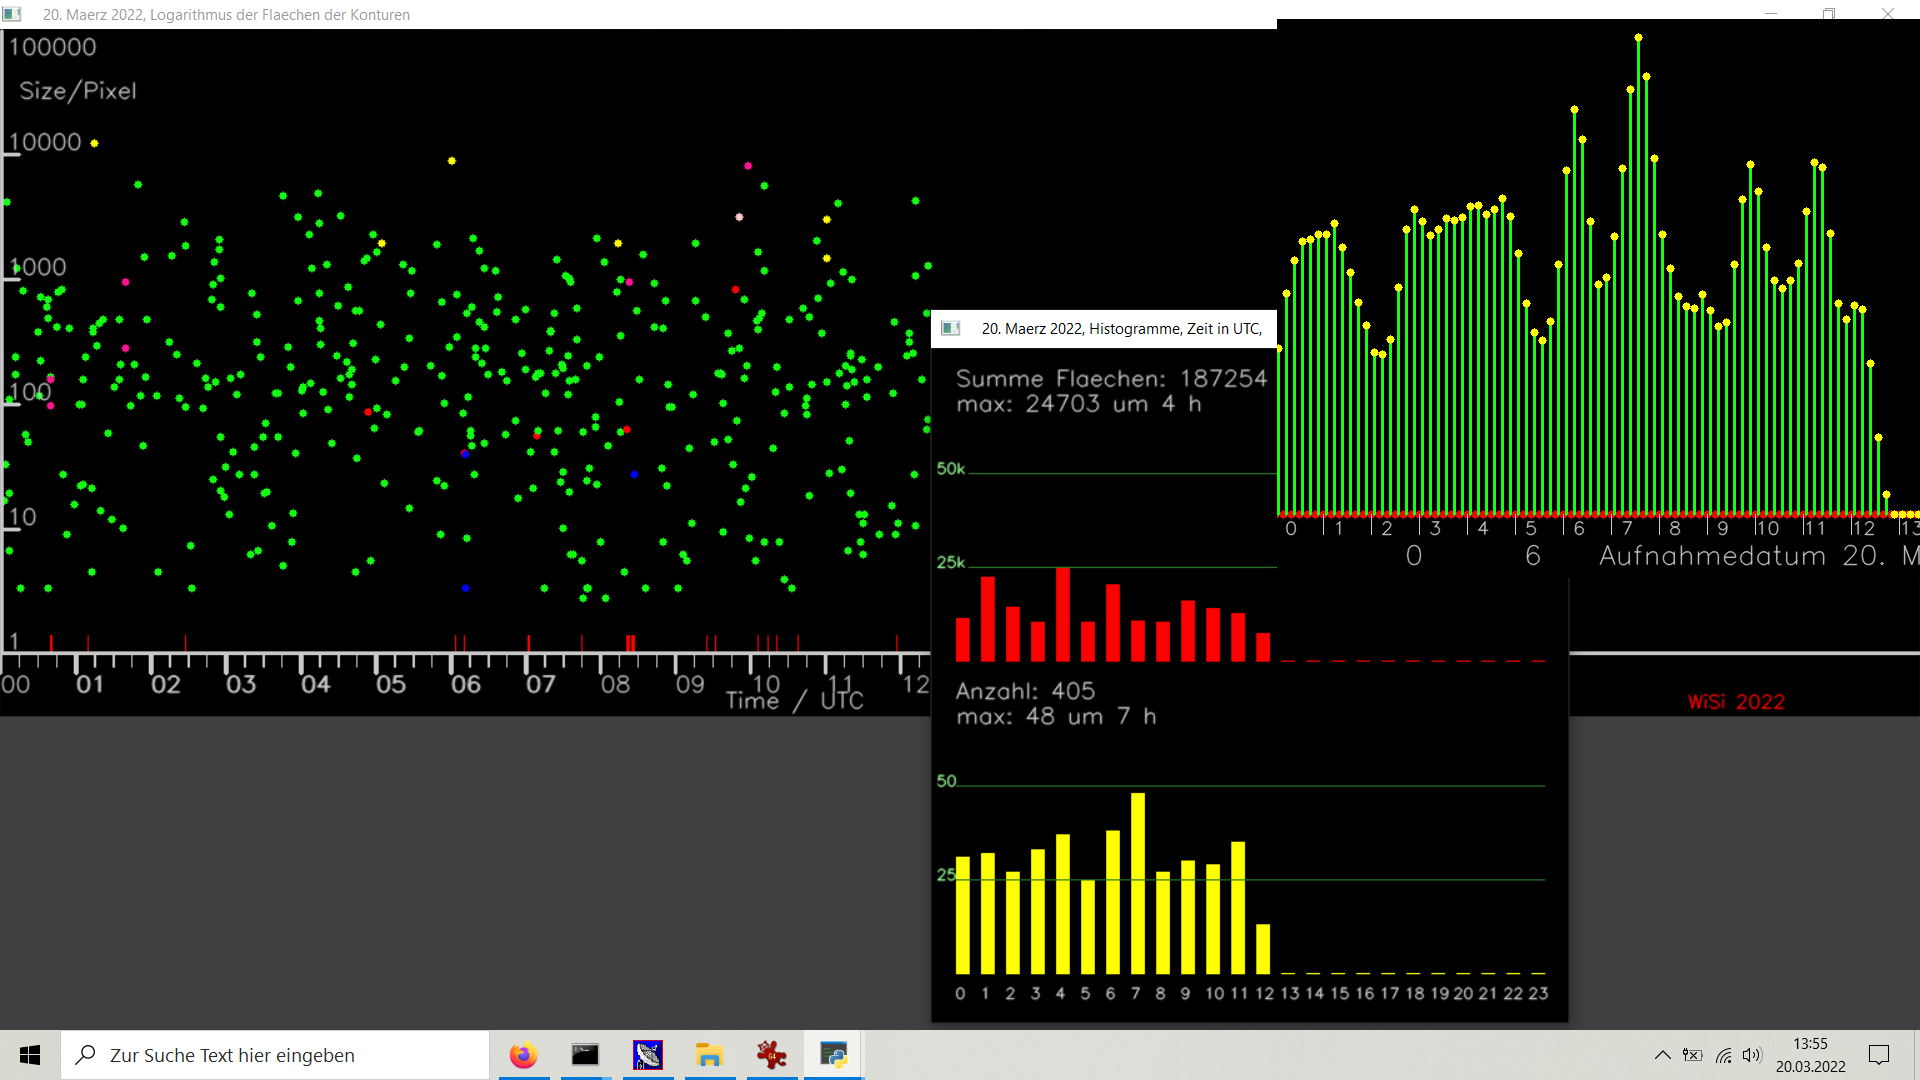
Task: Click the 'Anzahl: 405' label
Action: (x=1025, y=691)
